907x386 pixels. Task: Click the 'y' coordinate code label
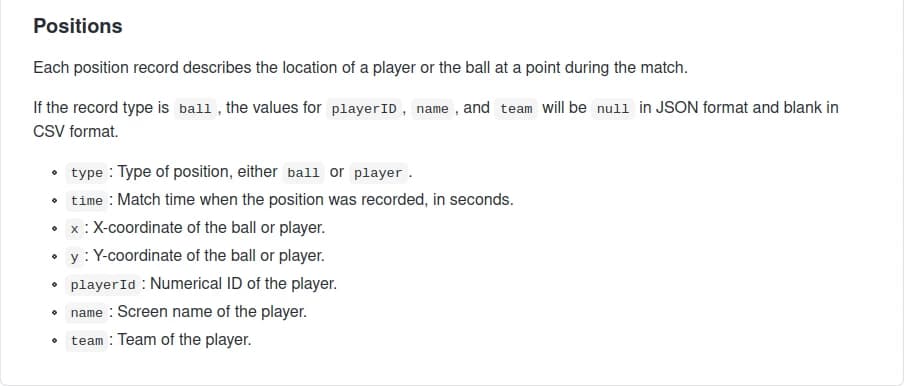coord(74,256)
